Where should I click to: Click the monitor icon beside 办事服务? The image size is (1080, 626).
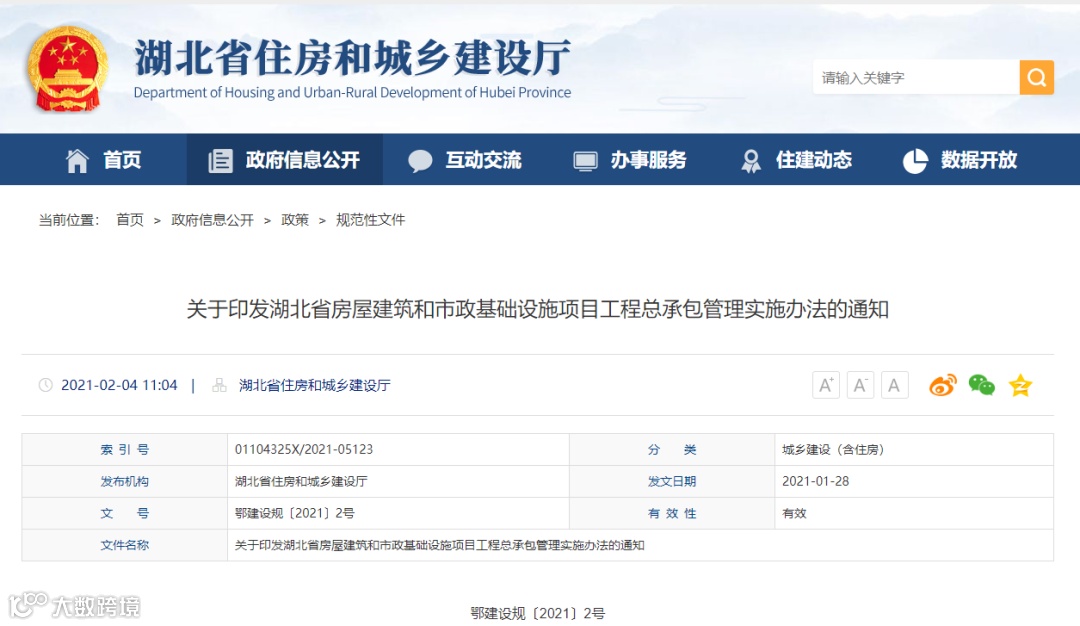(x=585, y=161)
